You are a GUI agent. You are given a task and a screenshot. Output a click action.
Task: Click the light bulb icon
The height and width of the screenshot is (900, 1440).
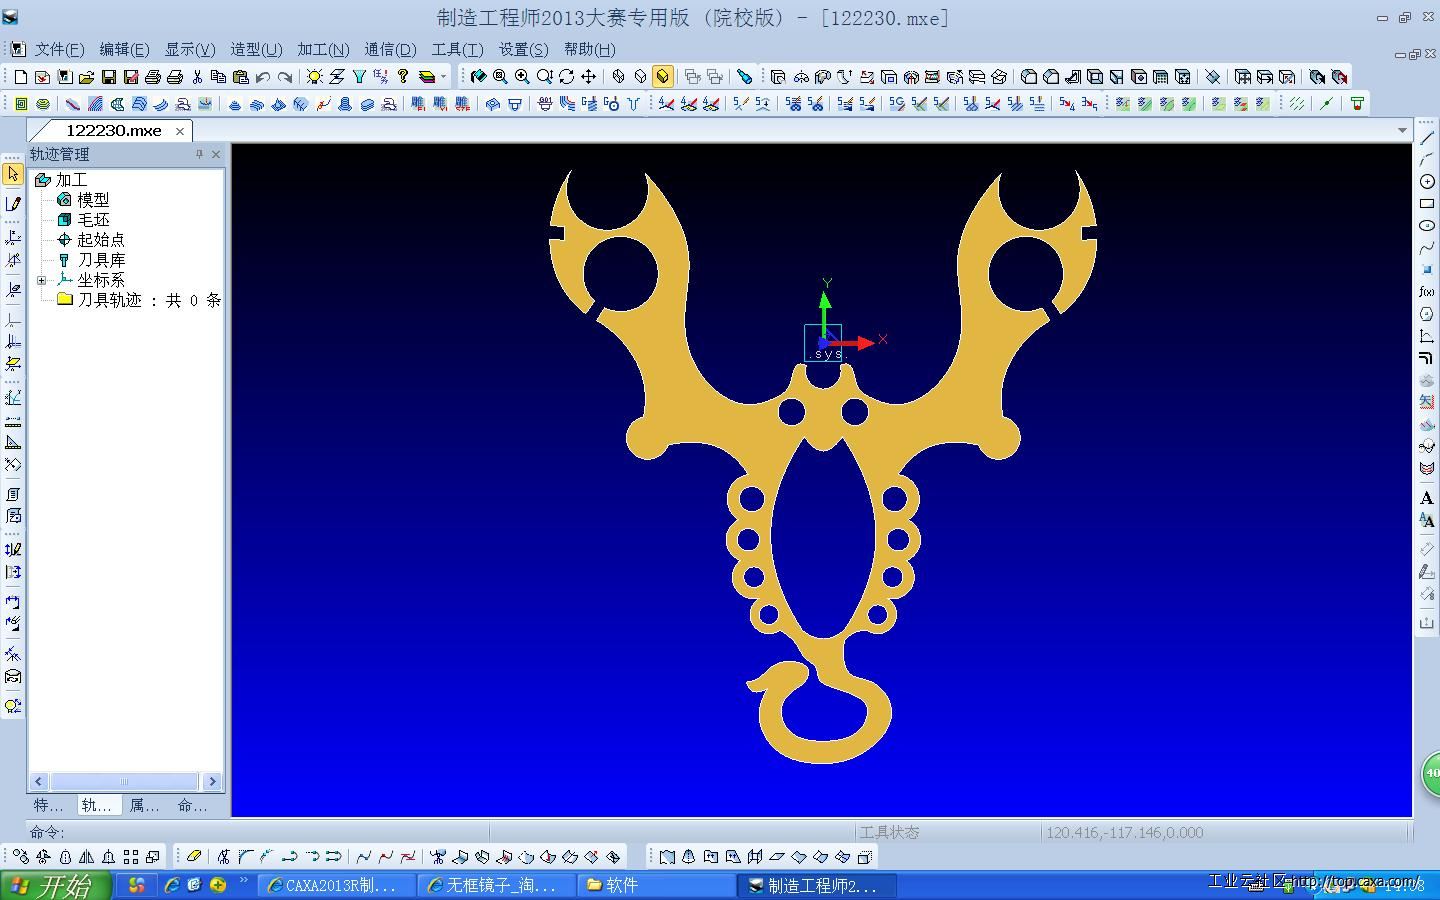[314, 76]
